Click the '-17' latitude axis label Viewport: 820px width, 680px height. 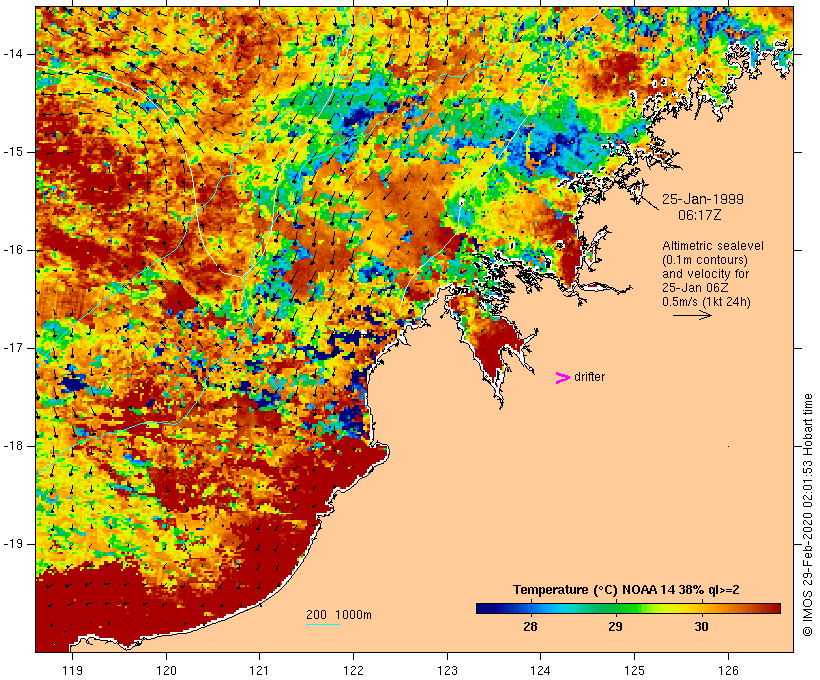[x=13, y=348]
